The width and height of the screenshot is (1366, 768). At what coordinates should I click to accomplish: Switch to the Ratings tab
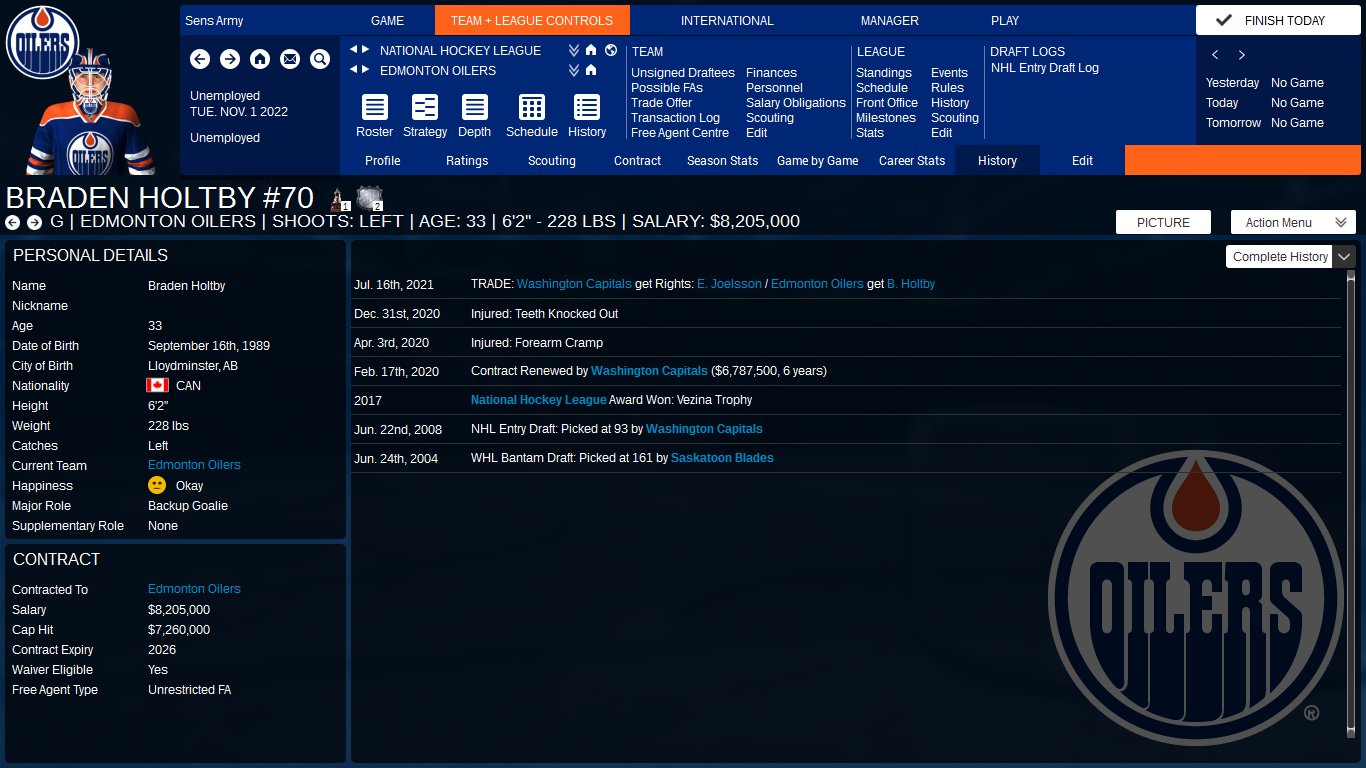click(467, 160)
